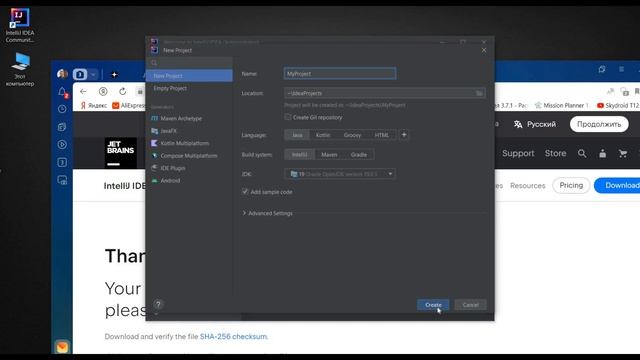Open browser sidebar video play icon

click(62, 144)
